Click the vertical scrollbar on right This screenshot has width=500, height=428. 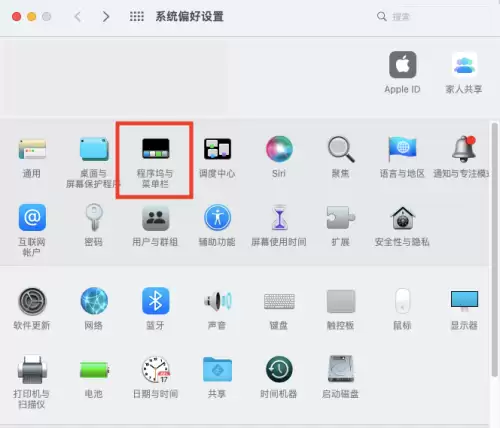coord(495,250)
